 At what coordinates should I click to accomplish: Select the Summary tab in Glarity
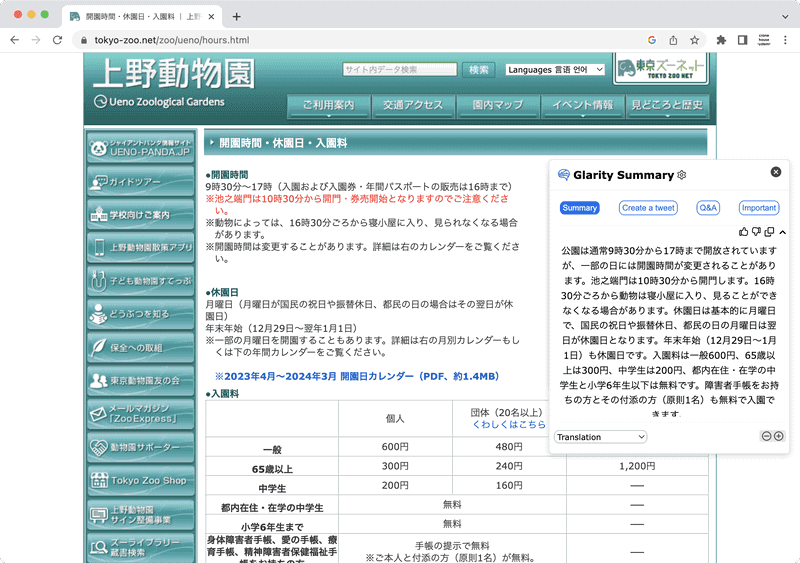[580, 208]
